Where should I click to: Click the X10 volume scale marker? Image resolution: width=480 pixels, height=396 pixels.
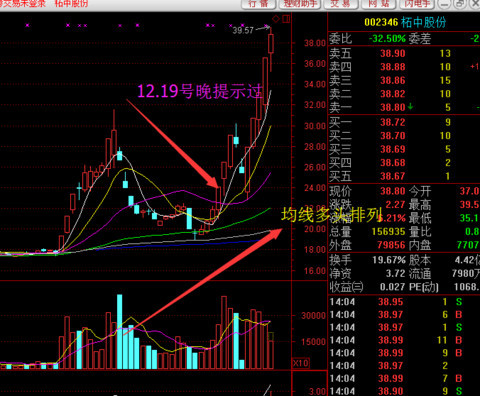click(x=301, y=363)
